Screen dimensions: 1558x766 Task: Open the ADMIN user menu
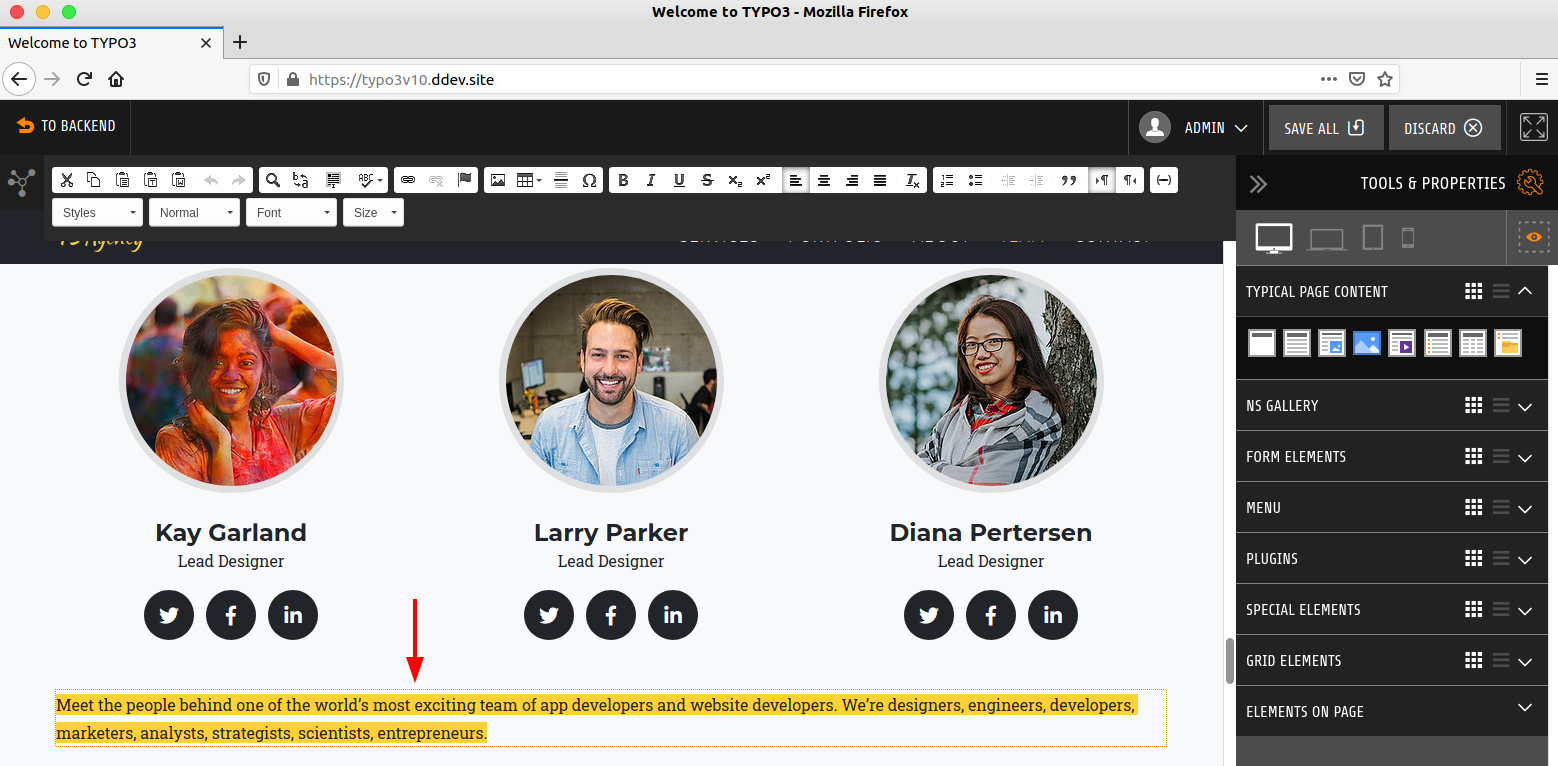click(1196, 127)
